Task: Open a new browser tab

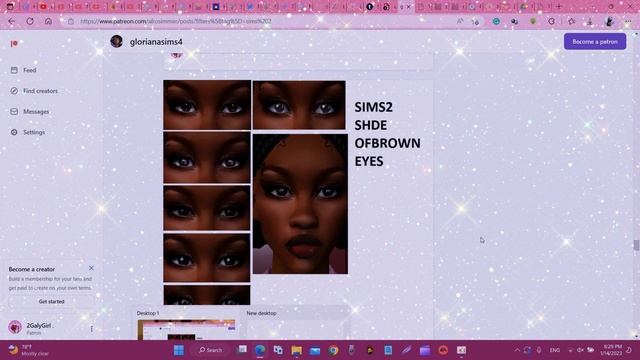Action: click(559, 7)
